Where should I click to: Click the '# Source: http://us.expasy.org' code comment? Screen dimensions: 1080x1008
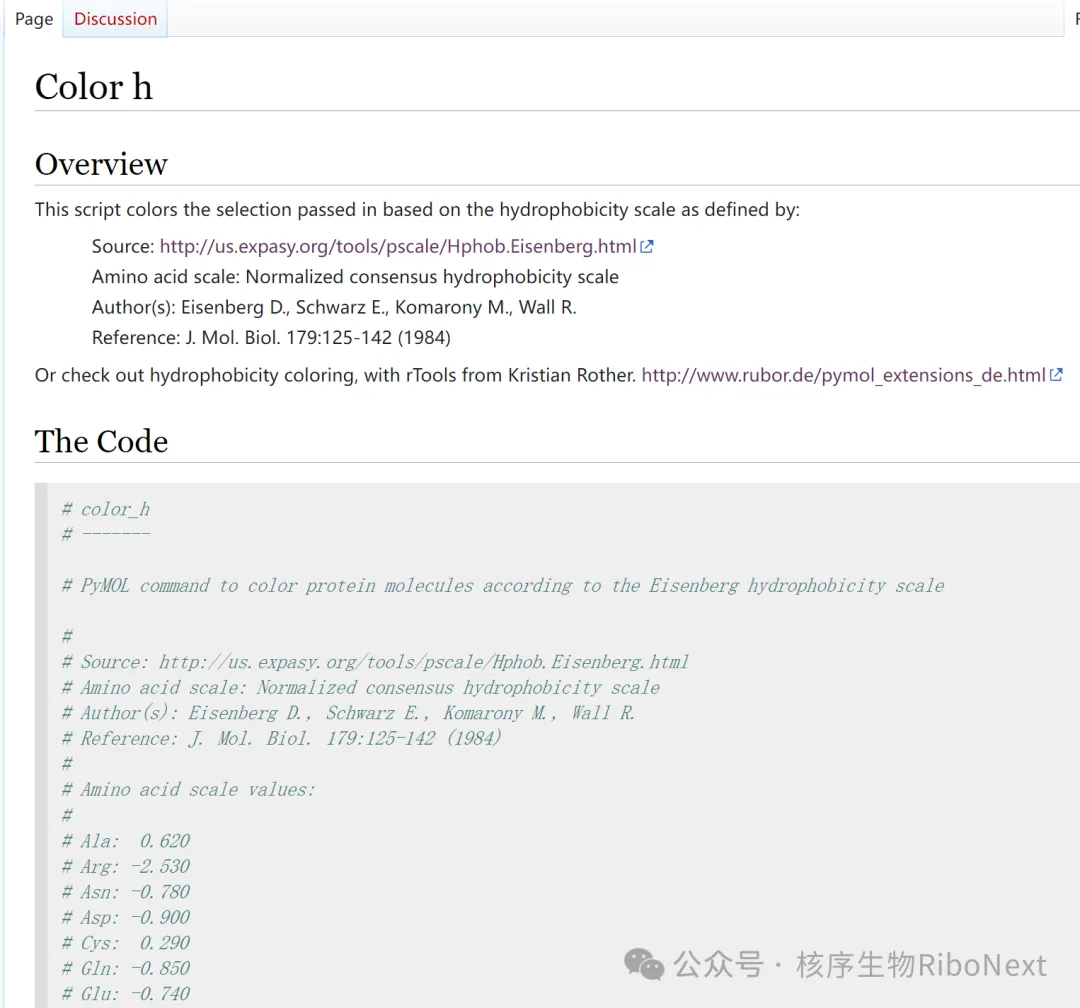[375, 662]
